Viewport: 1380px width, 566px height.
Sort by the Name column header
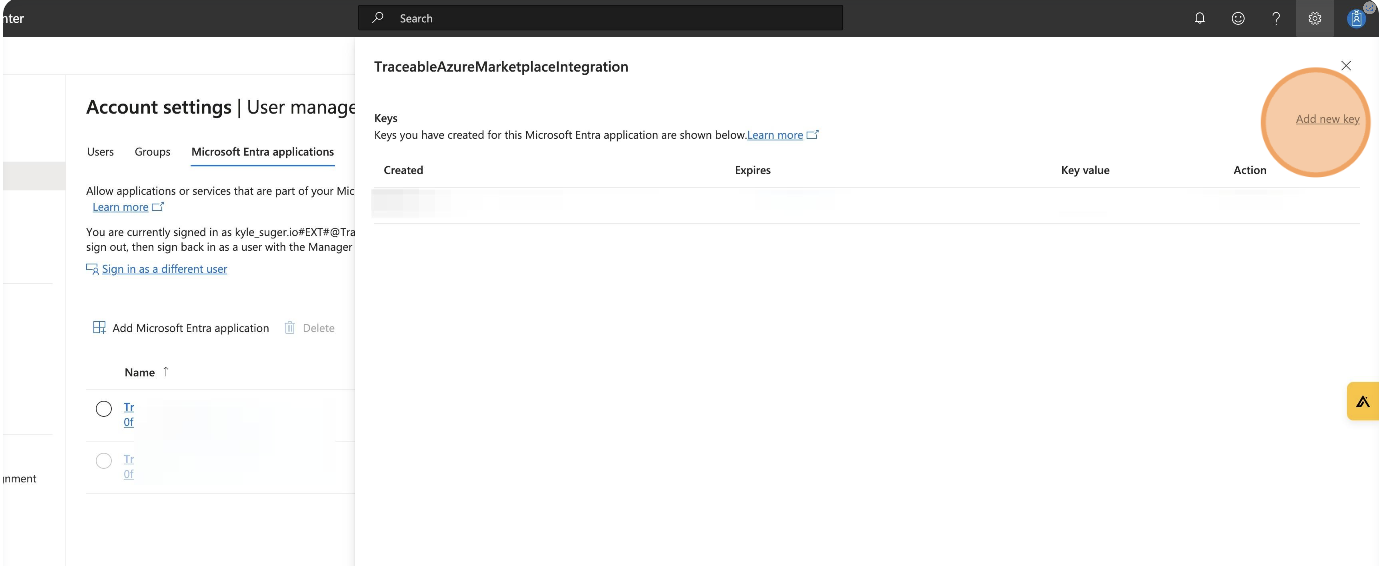(139, 372)
